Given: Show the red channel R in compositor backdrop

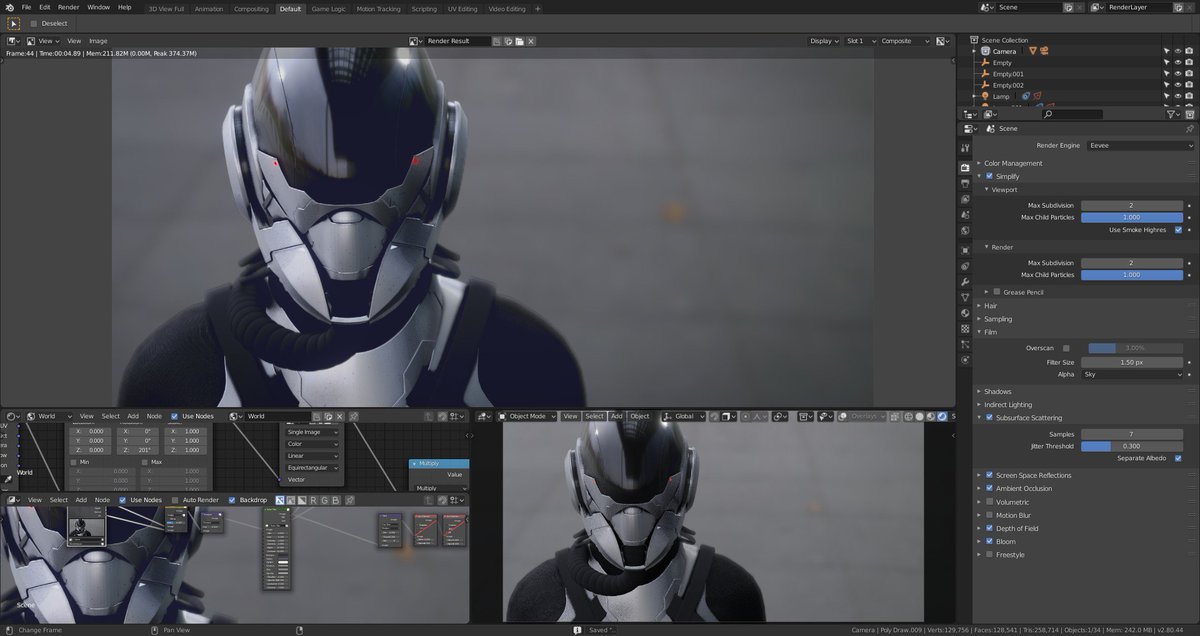Looking at the screenshot, I should click(x=311, y=499).
